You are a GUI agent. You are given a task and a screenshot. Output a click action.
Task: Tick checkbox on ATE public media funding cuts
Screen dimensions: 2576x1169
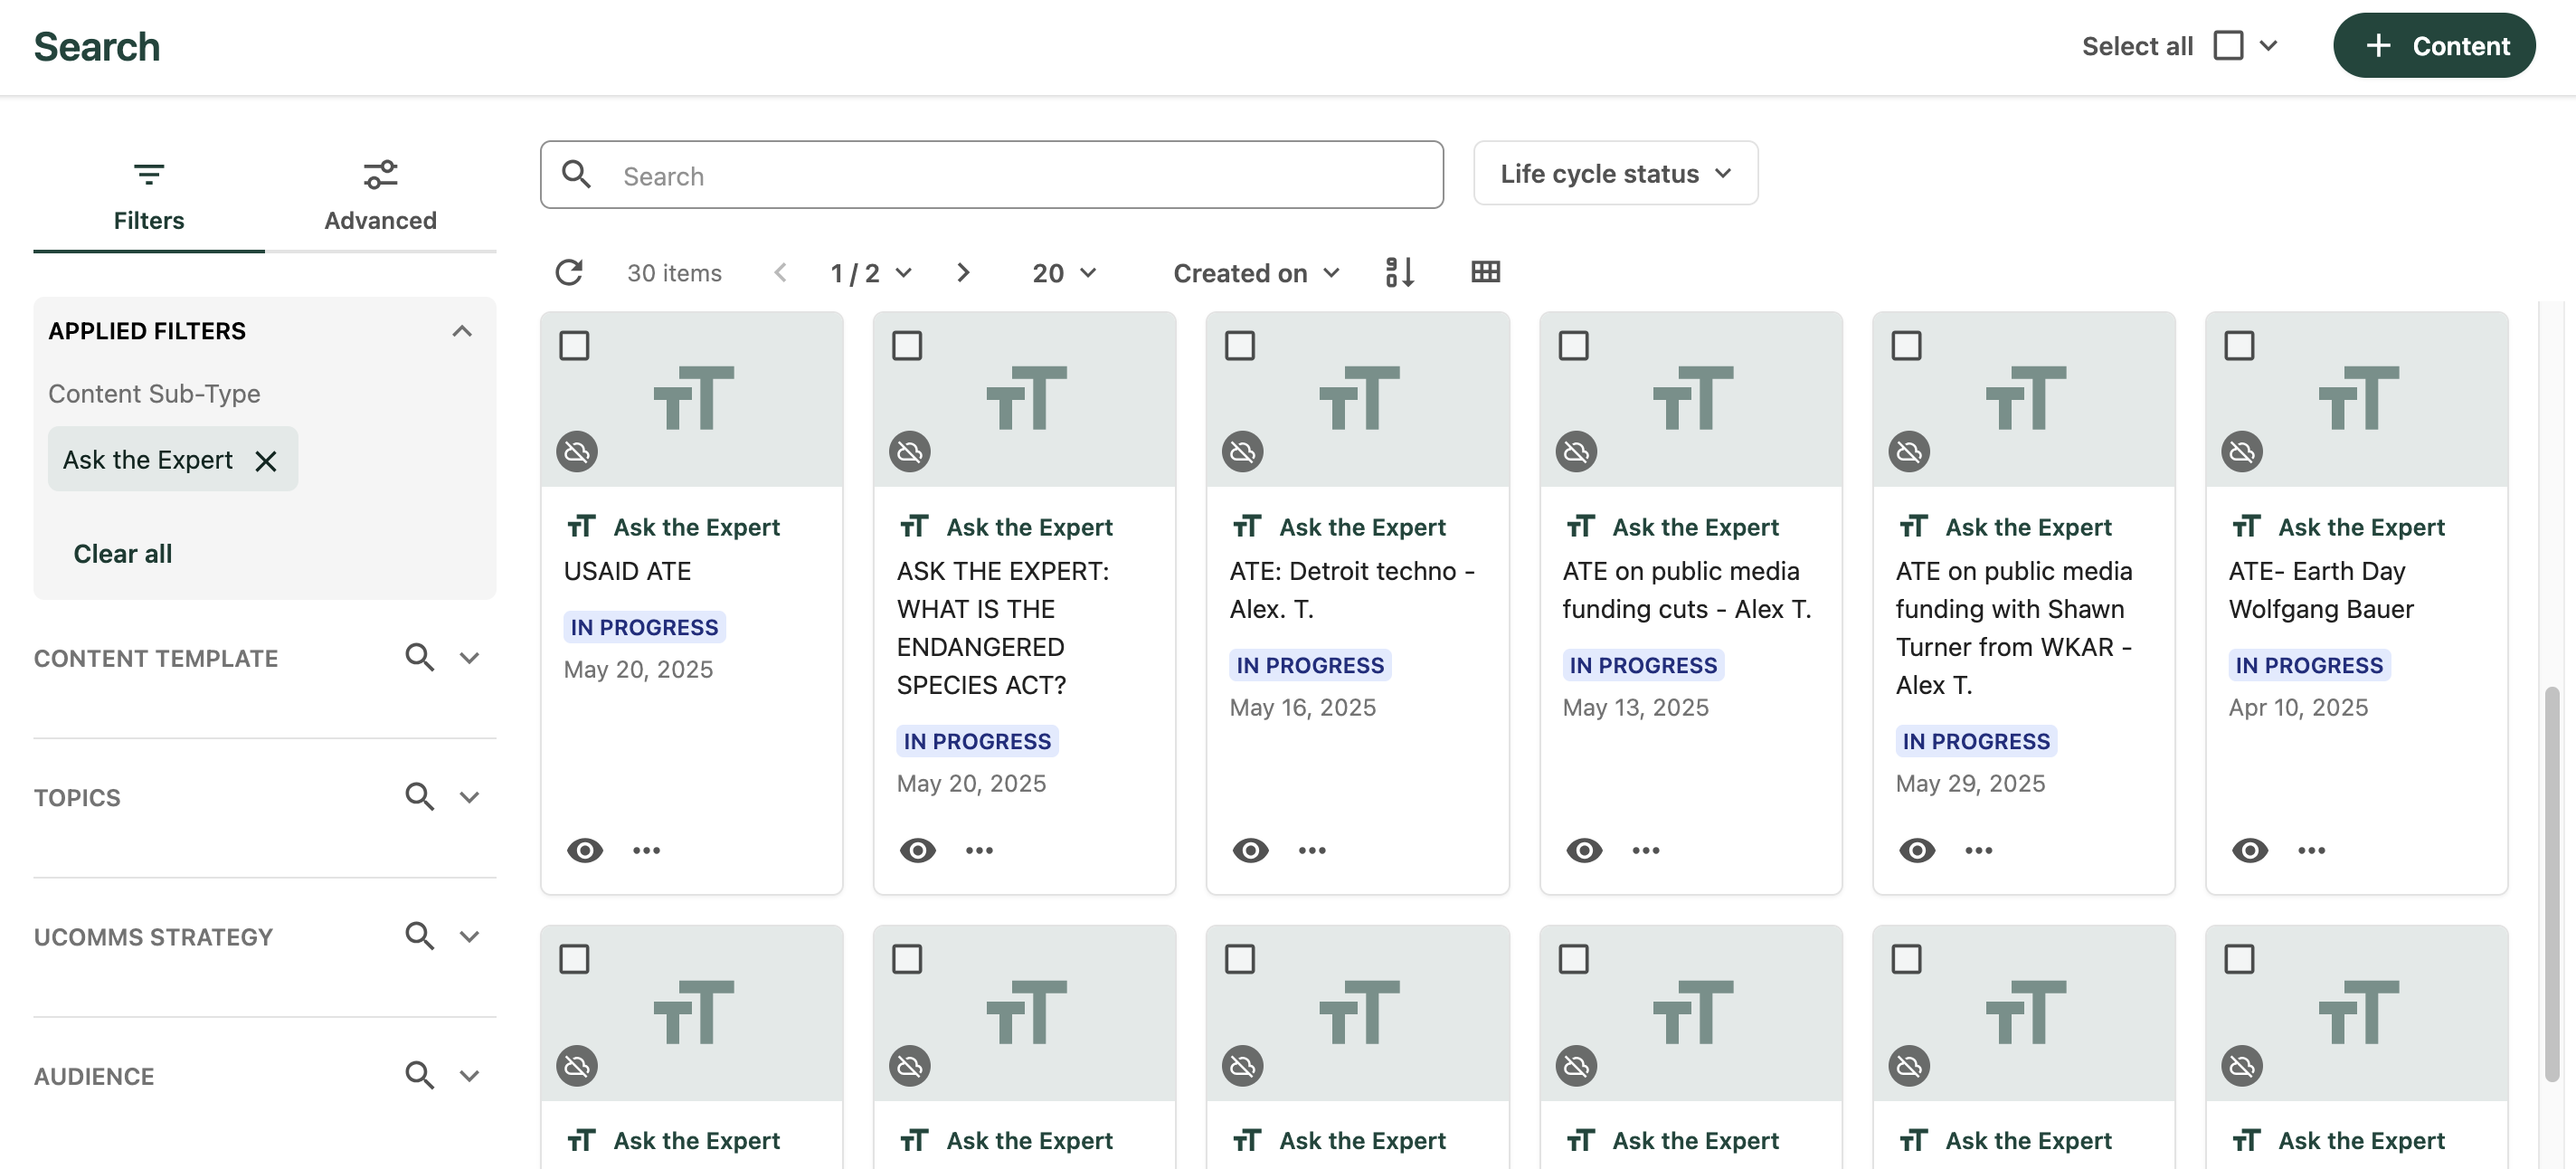(1573, 346)
